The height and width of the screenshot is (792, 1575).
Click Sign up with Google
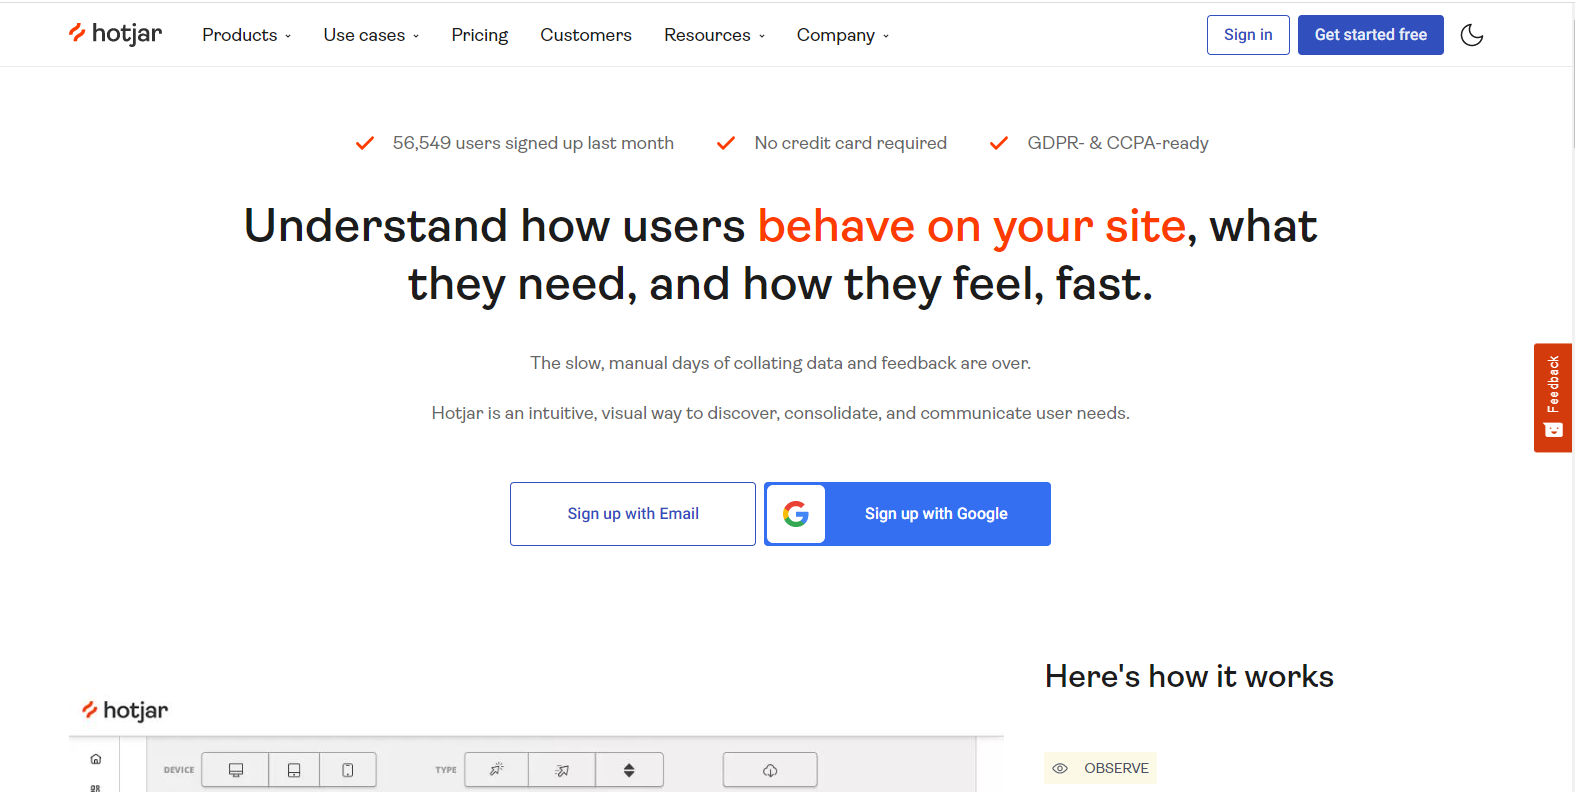click(x=907, y=514)
